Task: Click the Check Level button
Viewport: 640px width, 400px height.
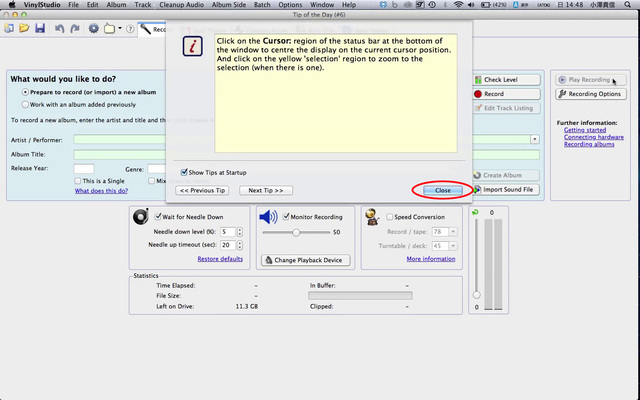Action: click(506, 80)
